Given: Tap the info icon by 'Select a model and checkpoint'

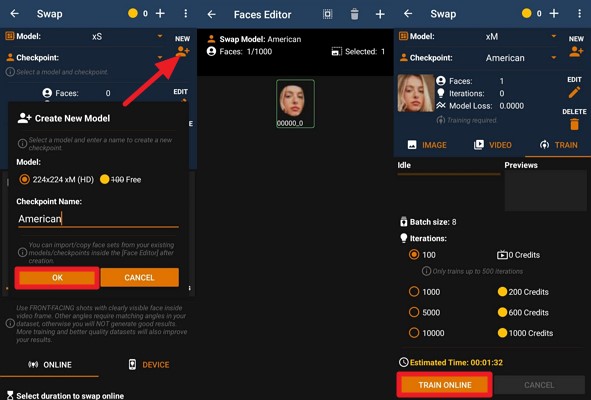Looking at the screenshot, I should pos(10,72).
